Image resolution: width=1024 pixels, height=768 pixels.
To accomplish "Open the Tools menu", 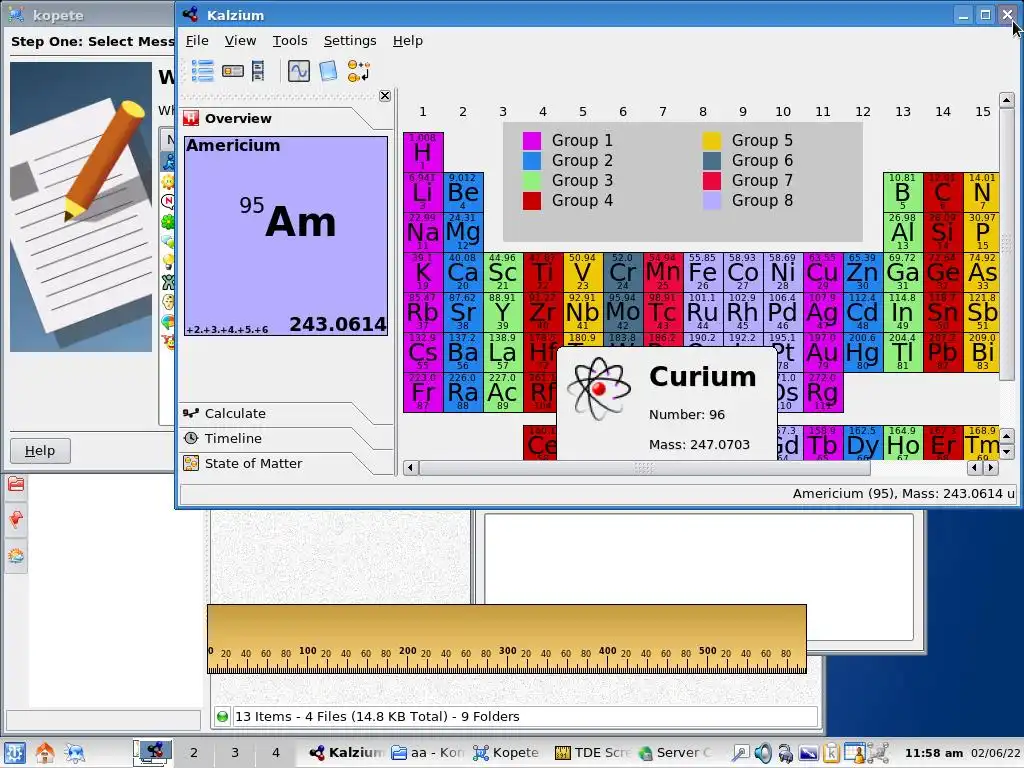I will (290, 40).
